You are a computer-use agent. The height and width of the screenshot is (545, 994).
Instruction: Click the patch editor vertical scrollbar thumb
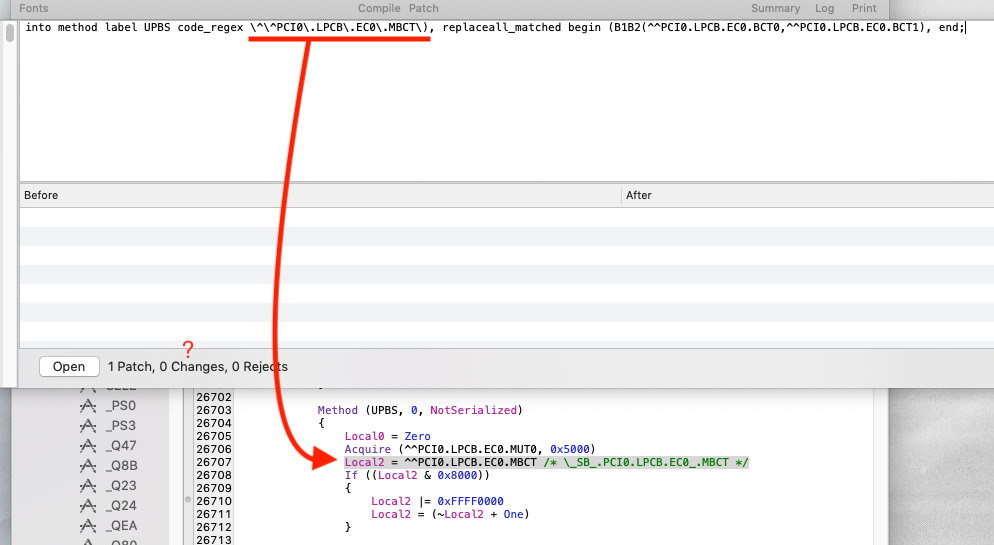click(10, 32)
